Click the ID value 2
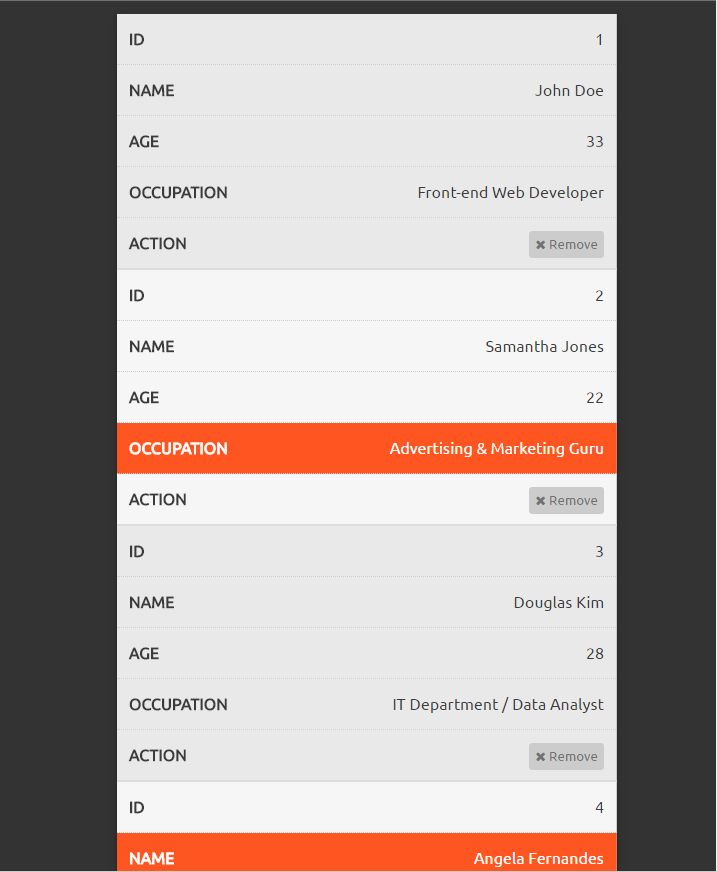The width and height of the screenshot is (717, 872). click(x=599, y=296)
